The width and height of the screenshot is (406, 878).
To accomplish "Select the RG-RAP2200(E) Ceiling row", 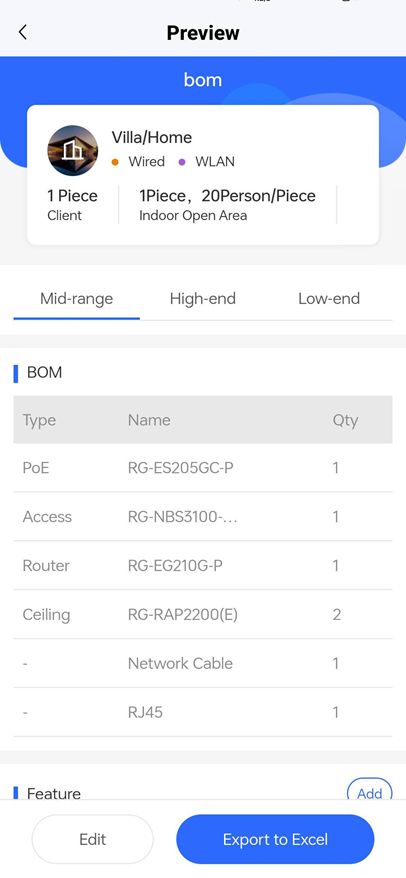I will [203, 614].
